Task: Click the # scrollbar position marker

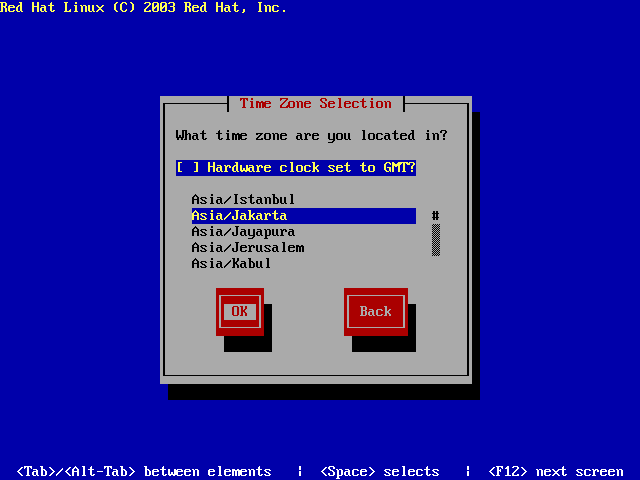Action: point(436,216)
